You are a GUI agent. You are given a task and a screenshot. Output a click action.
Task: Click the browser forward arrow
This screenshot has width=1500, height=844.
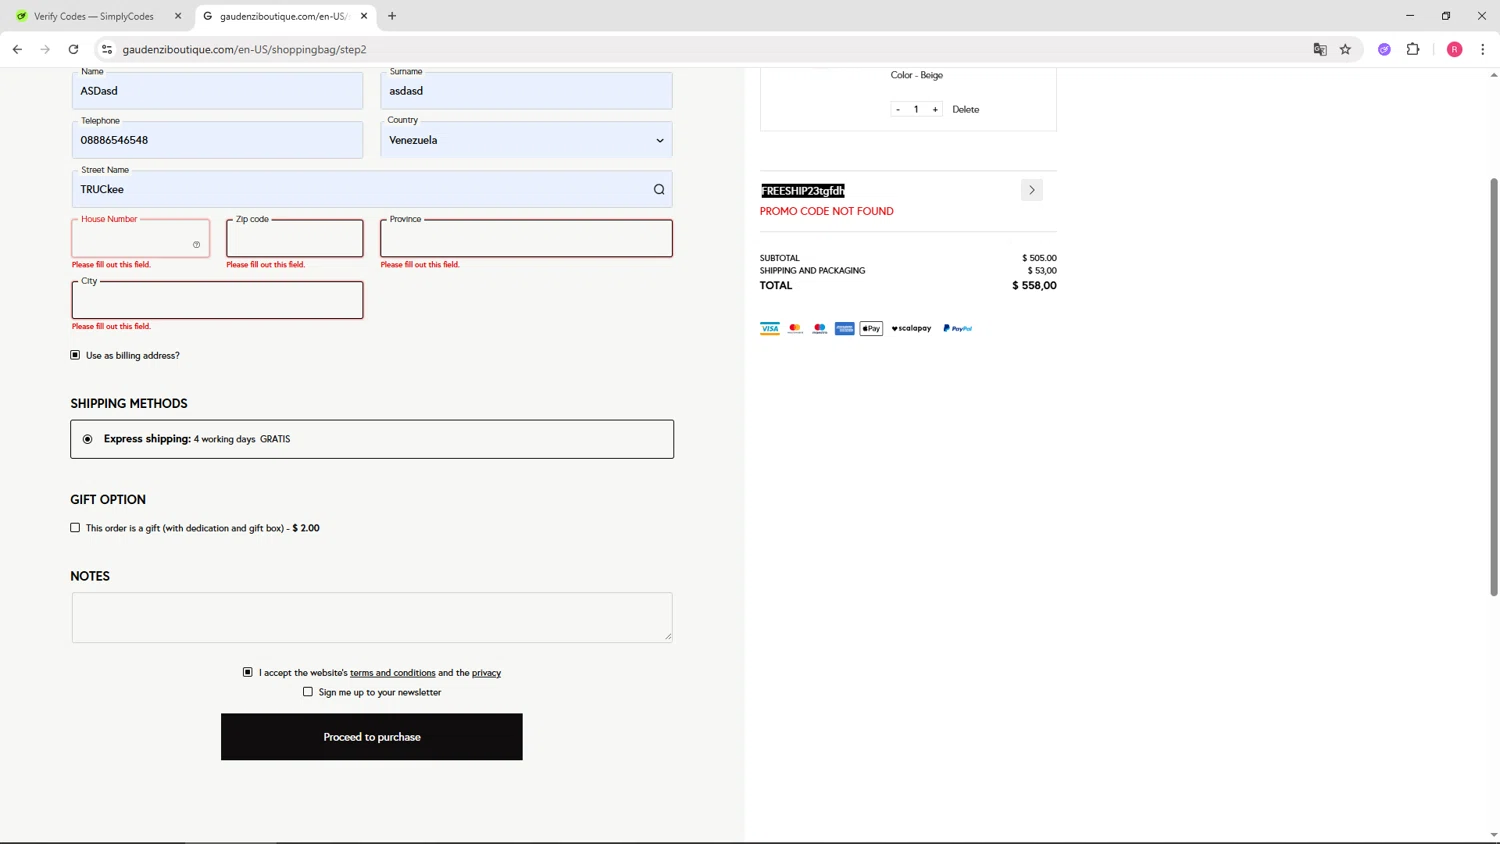coord(45,49)
